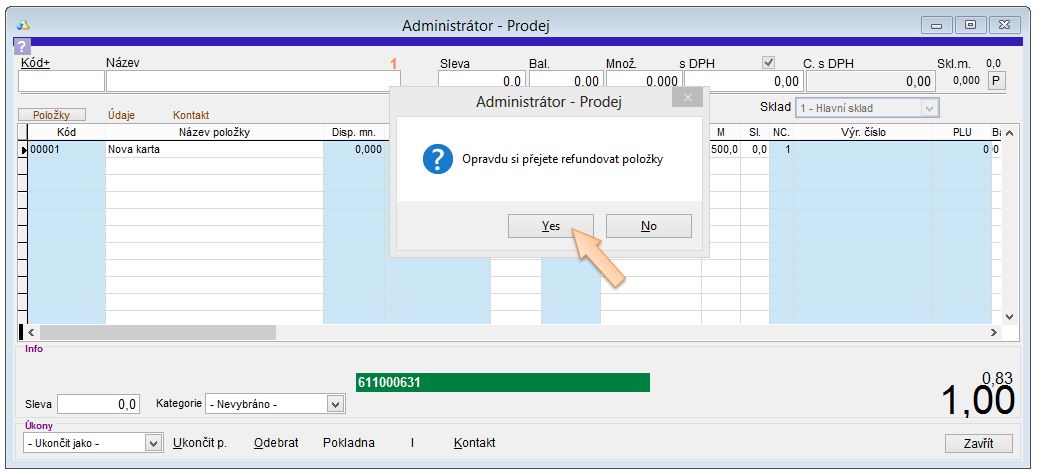
Task: Click Odebrat to remove the item
Action: coord(276,443)
